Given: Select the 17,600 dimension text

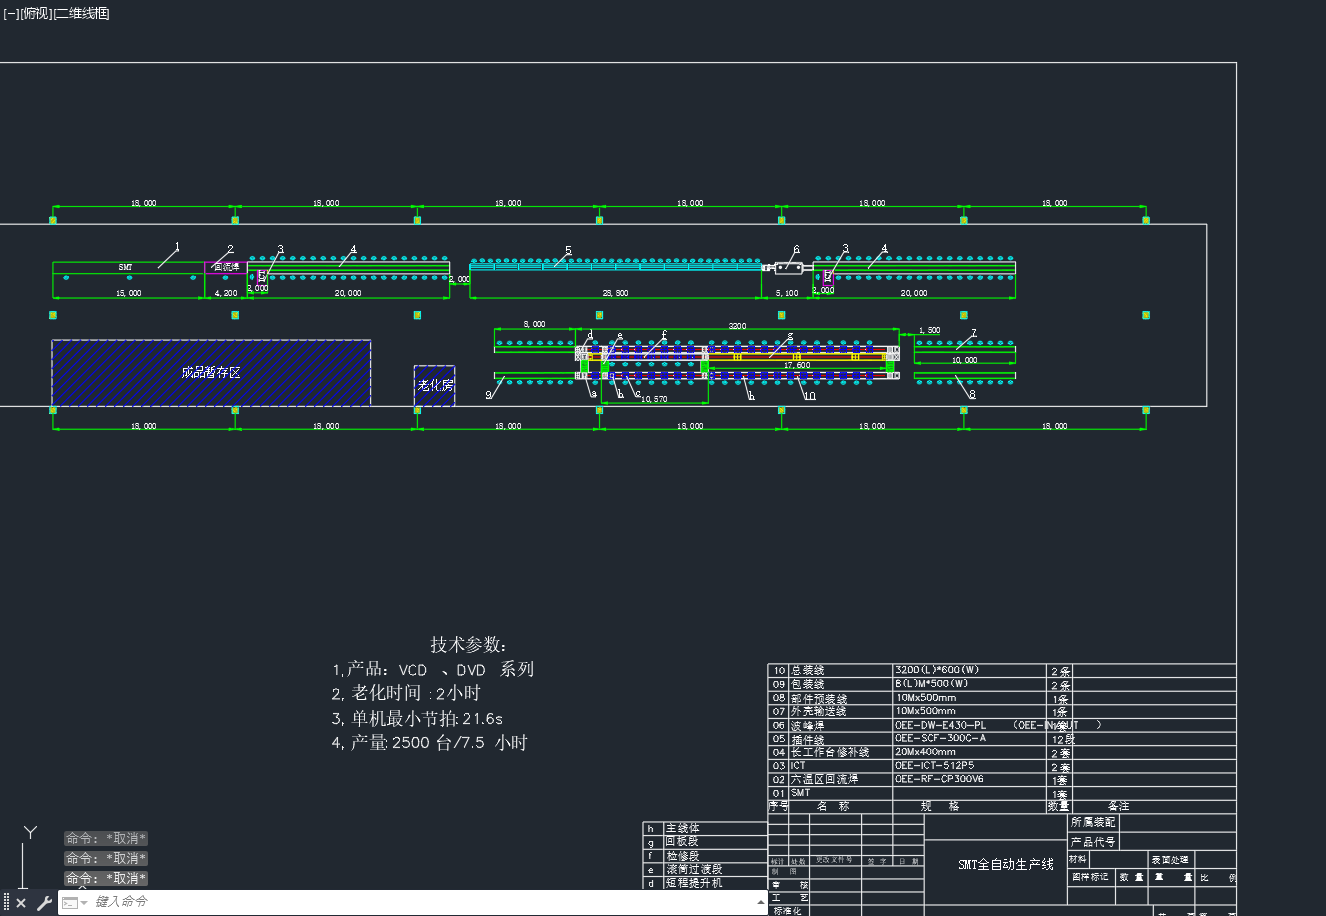Looking at the screenshot, I should click(x=797, y=365).
